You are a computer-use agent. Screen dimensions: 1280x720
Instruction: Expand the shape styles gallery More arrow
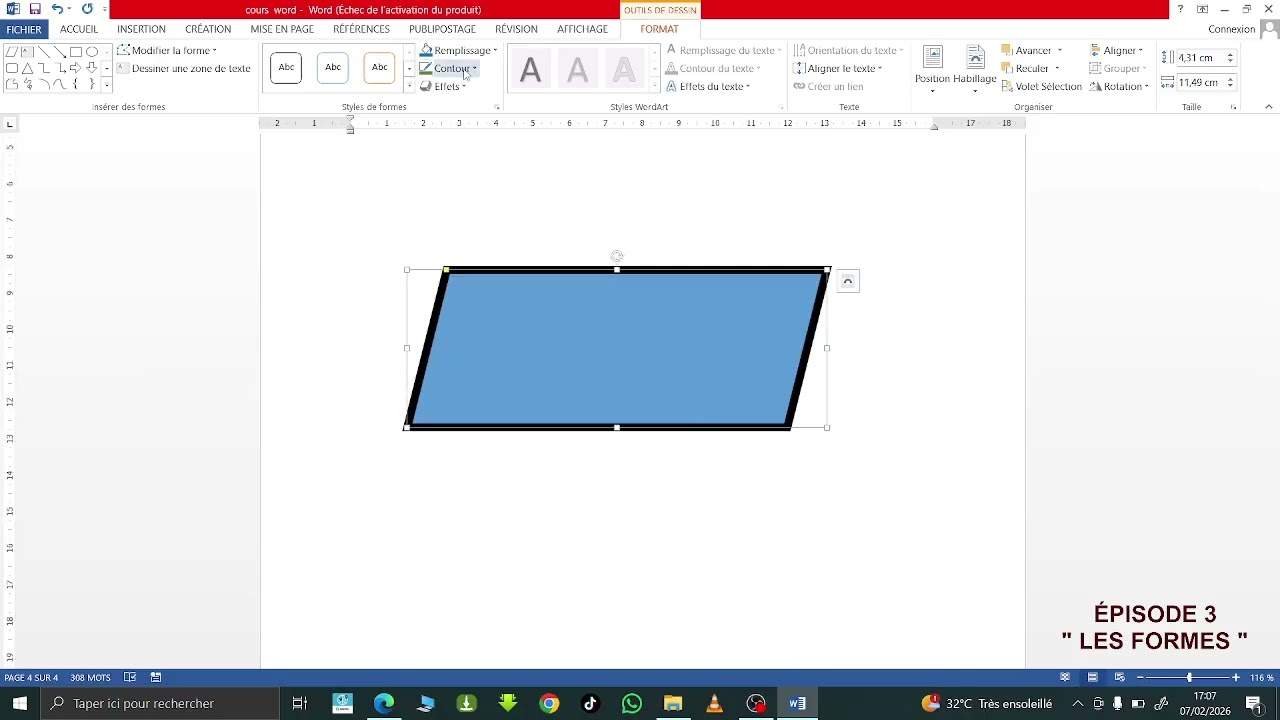click(x=409, y=86)
